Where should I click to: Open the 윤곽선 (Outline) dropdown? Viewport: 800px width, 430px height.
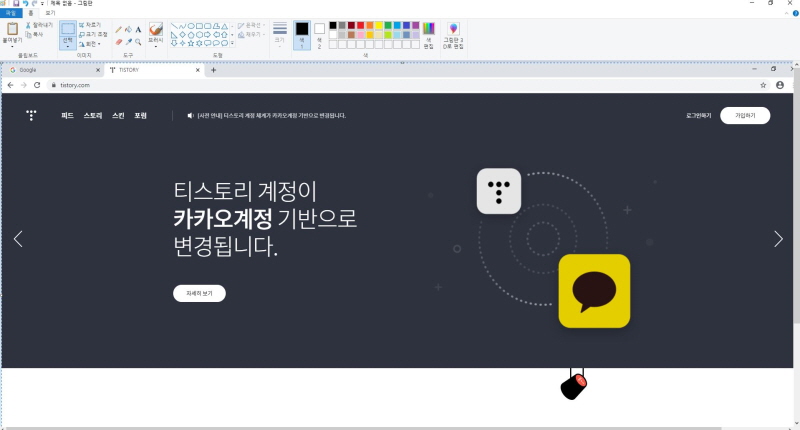252,25
